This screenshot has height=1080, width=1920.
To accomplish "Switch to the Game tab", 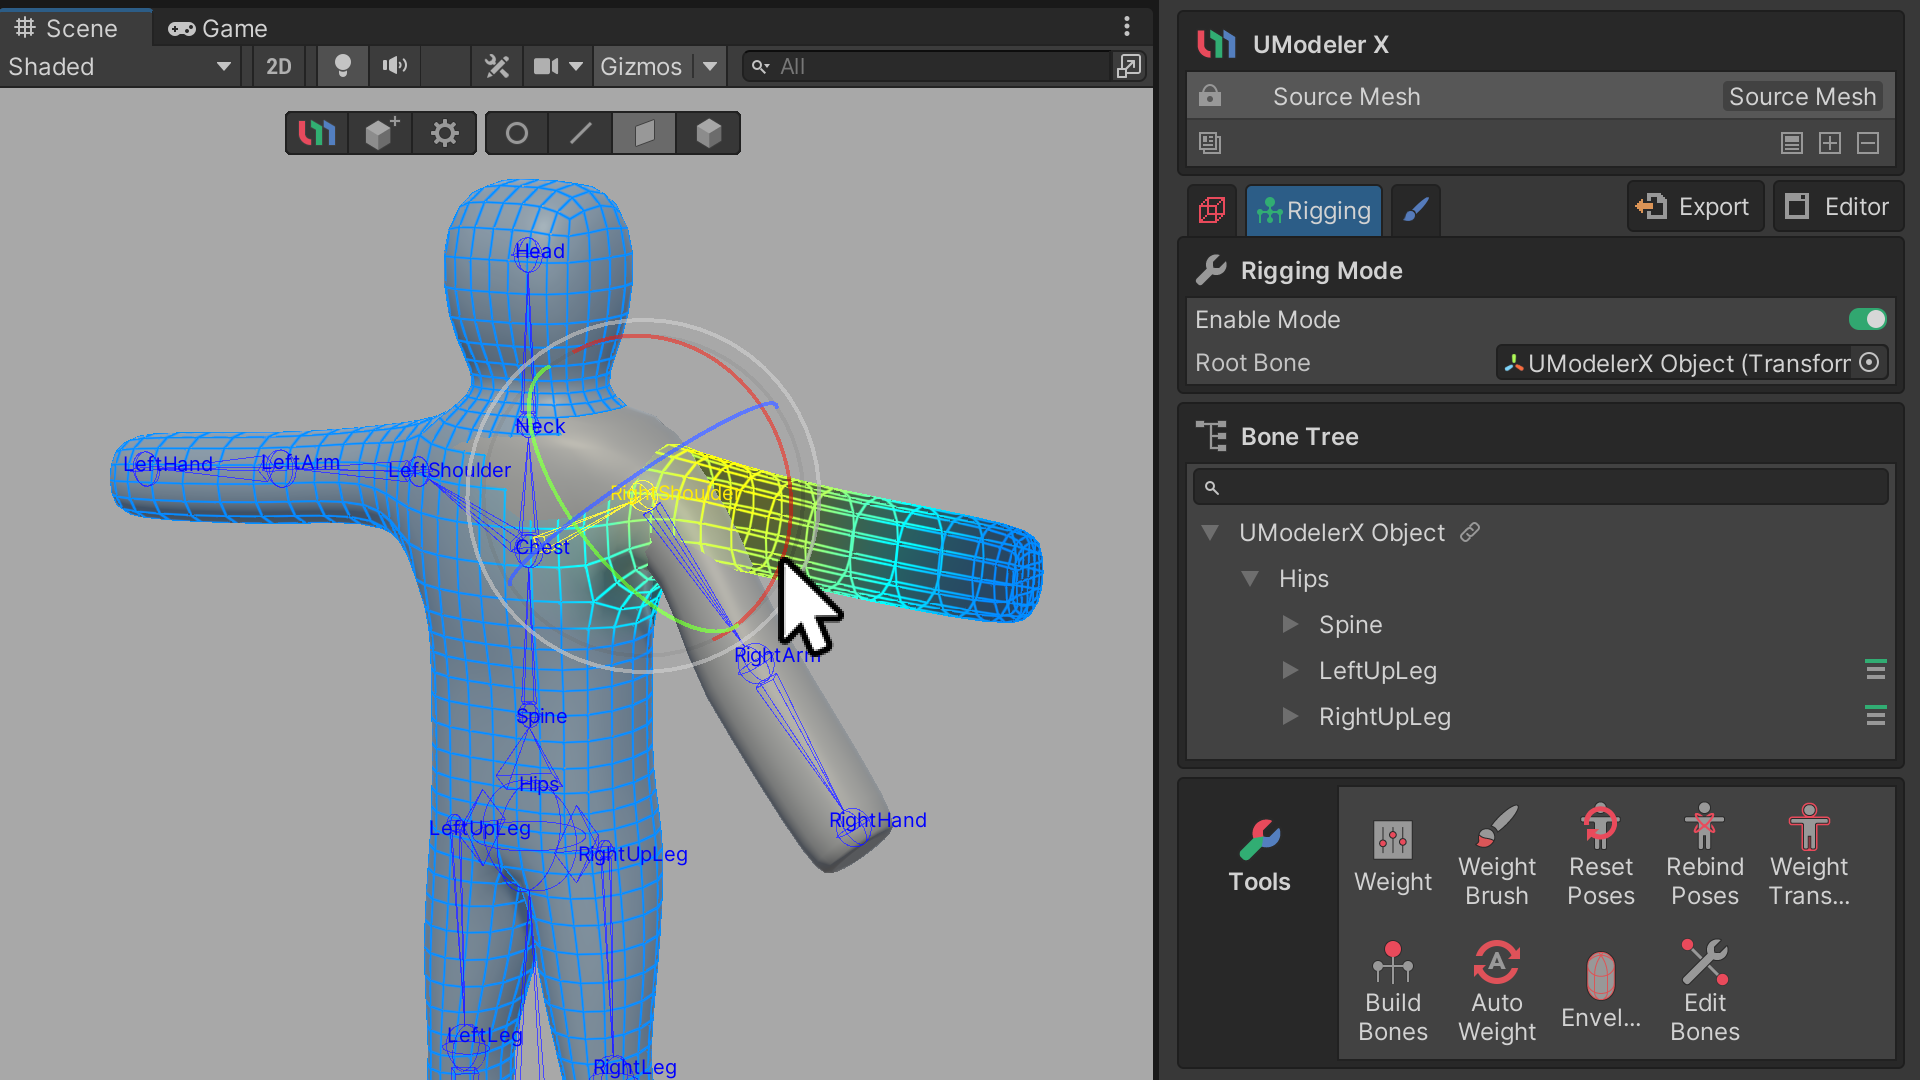I will (x=218, y=28).
